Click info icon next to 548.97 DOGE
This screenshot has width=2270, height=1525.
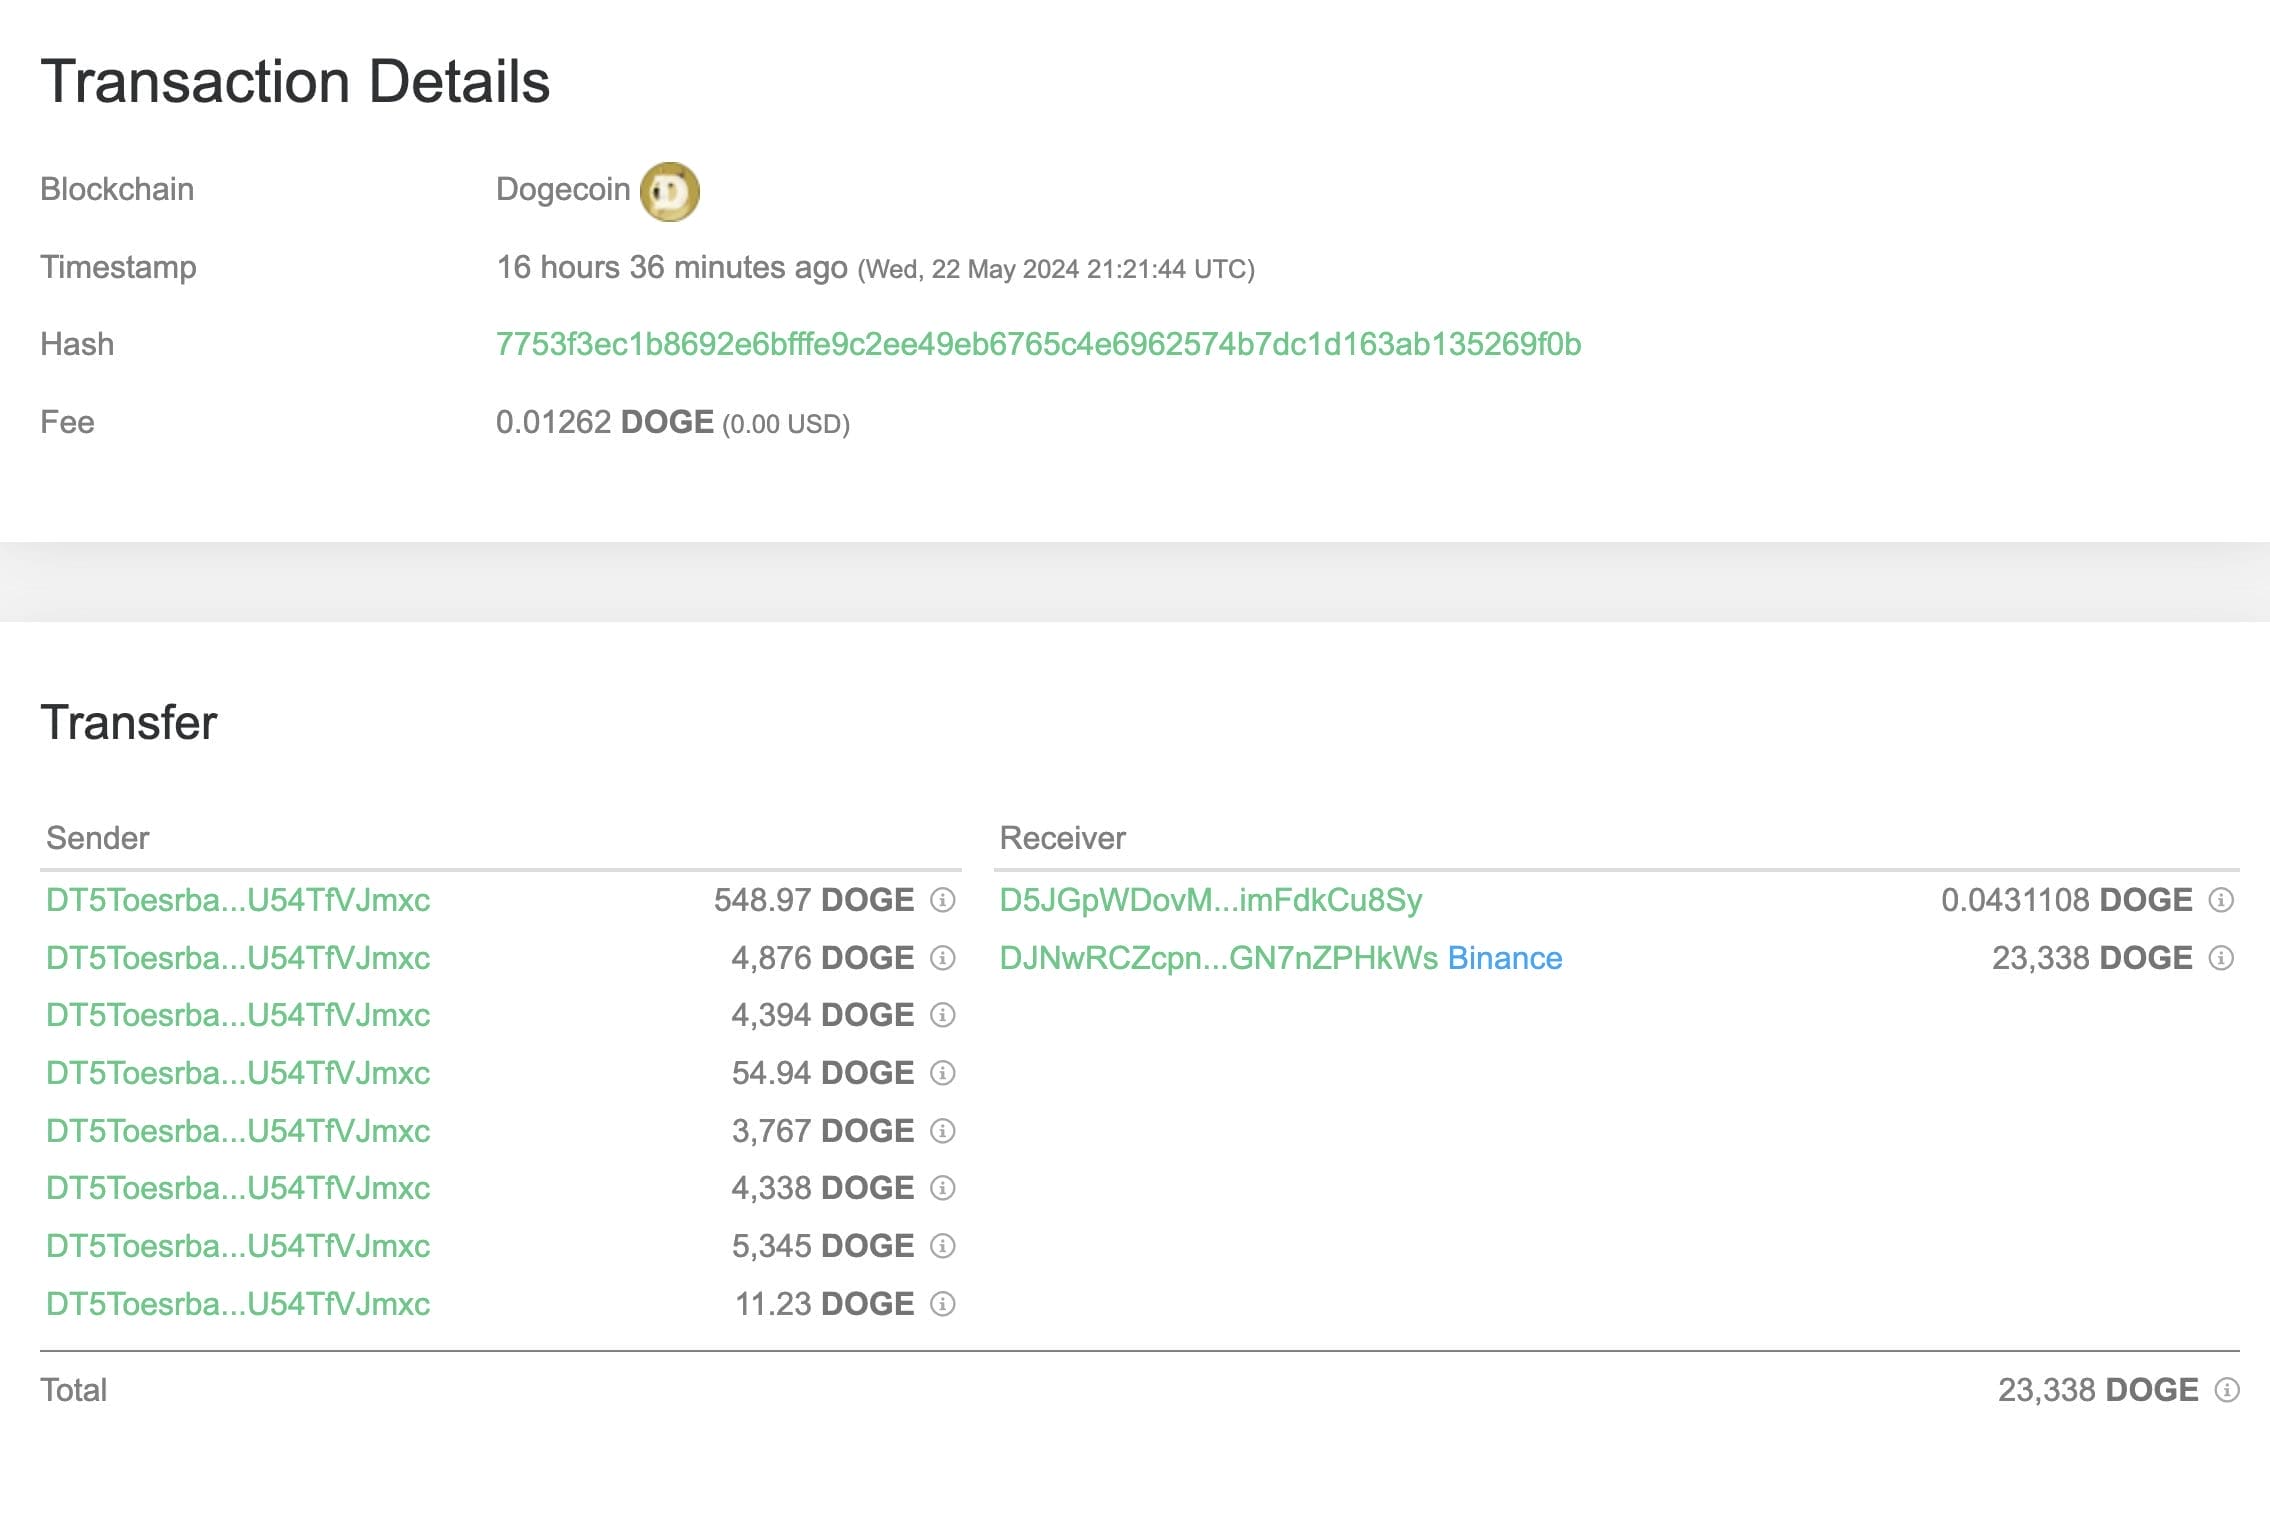[942, 900]
